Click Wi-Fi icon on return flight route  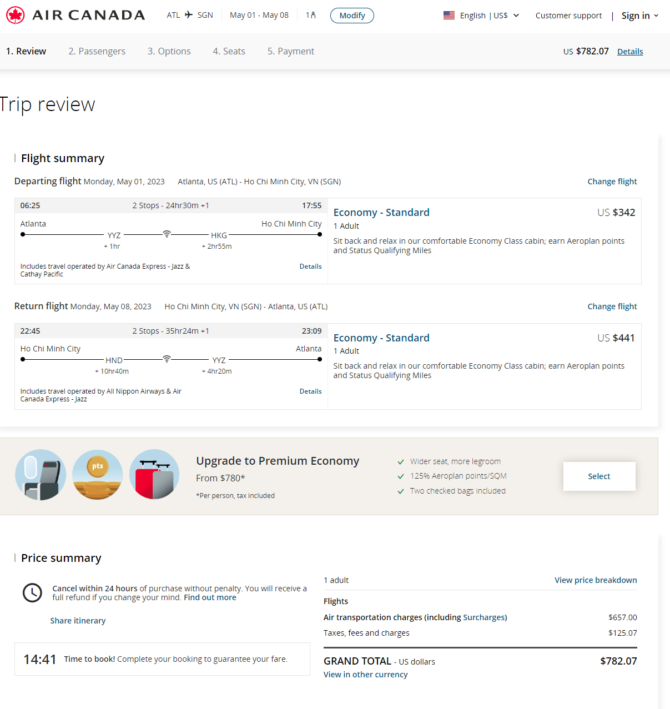click(166, 359)
